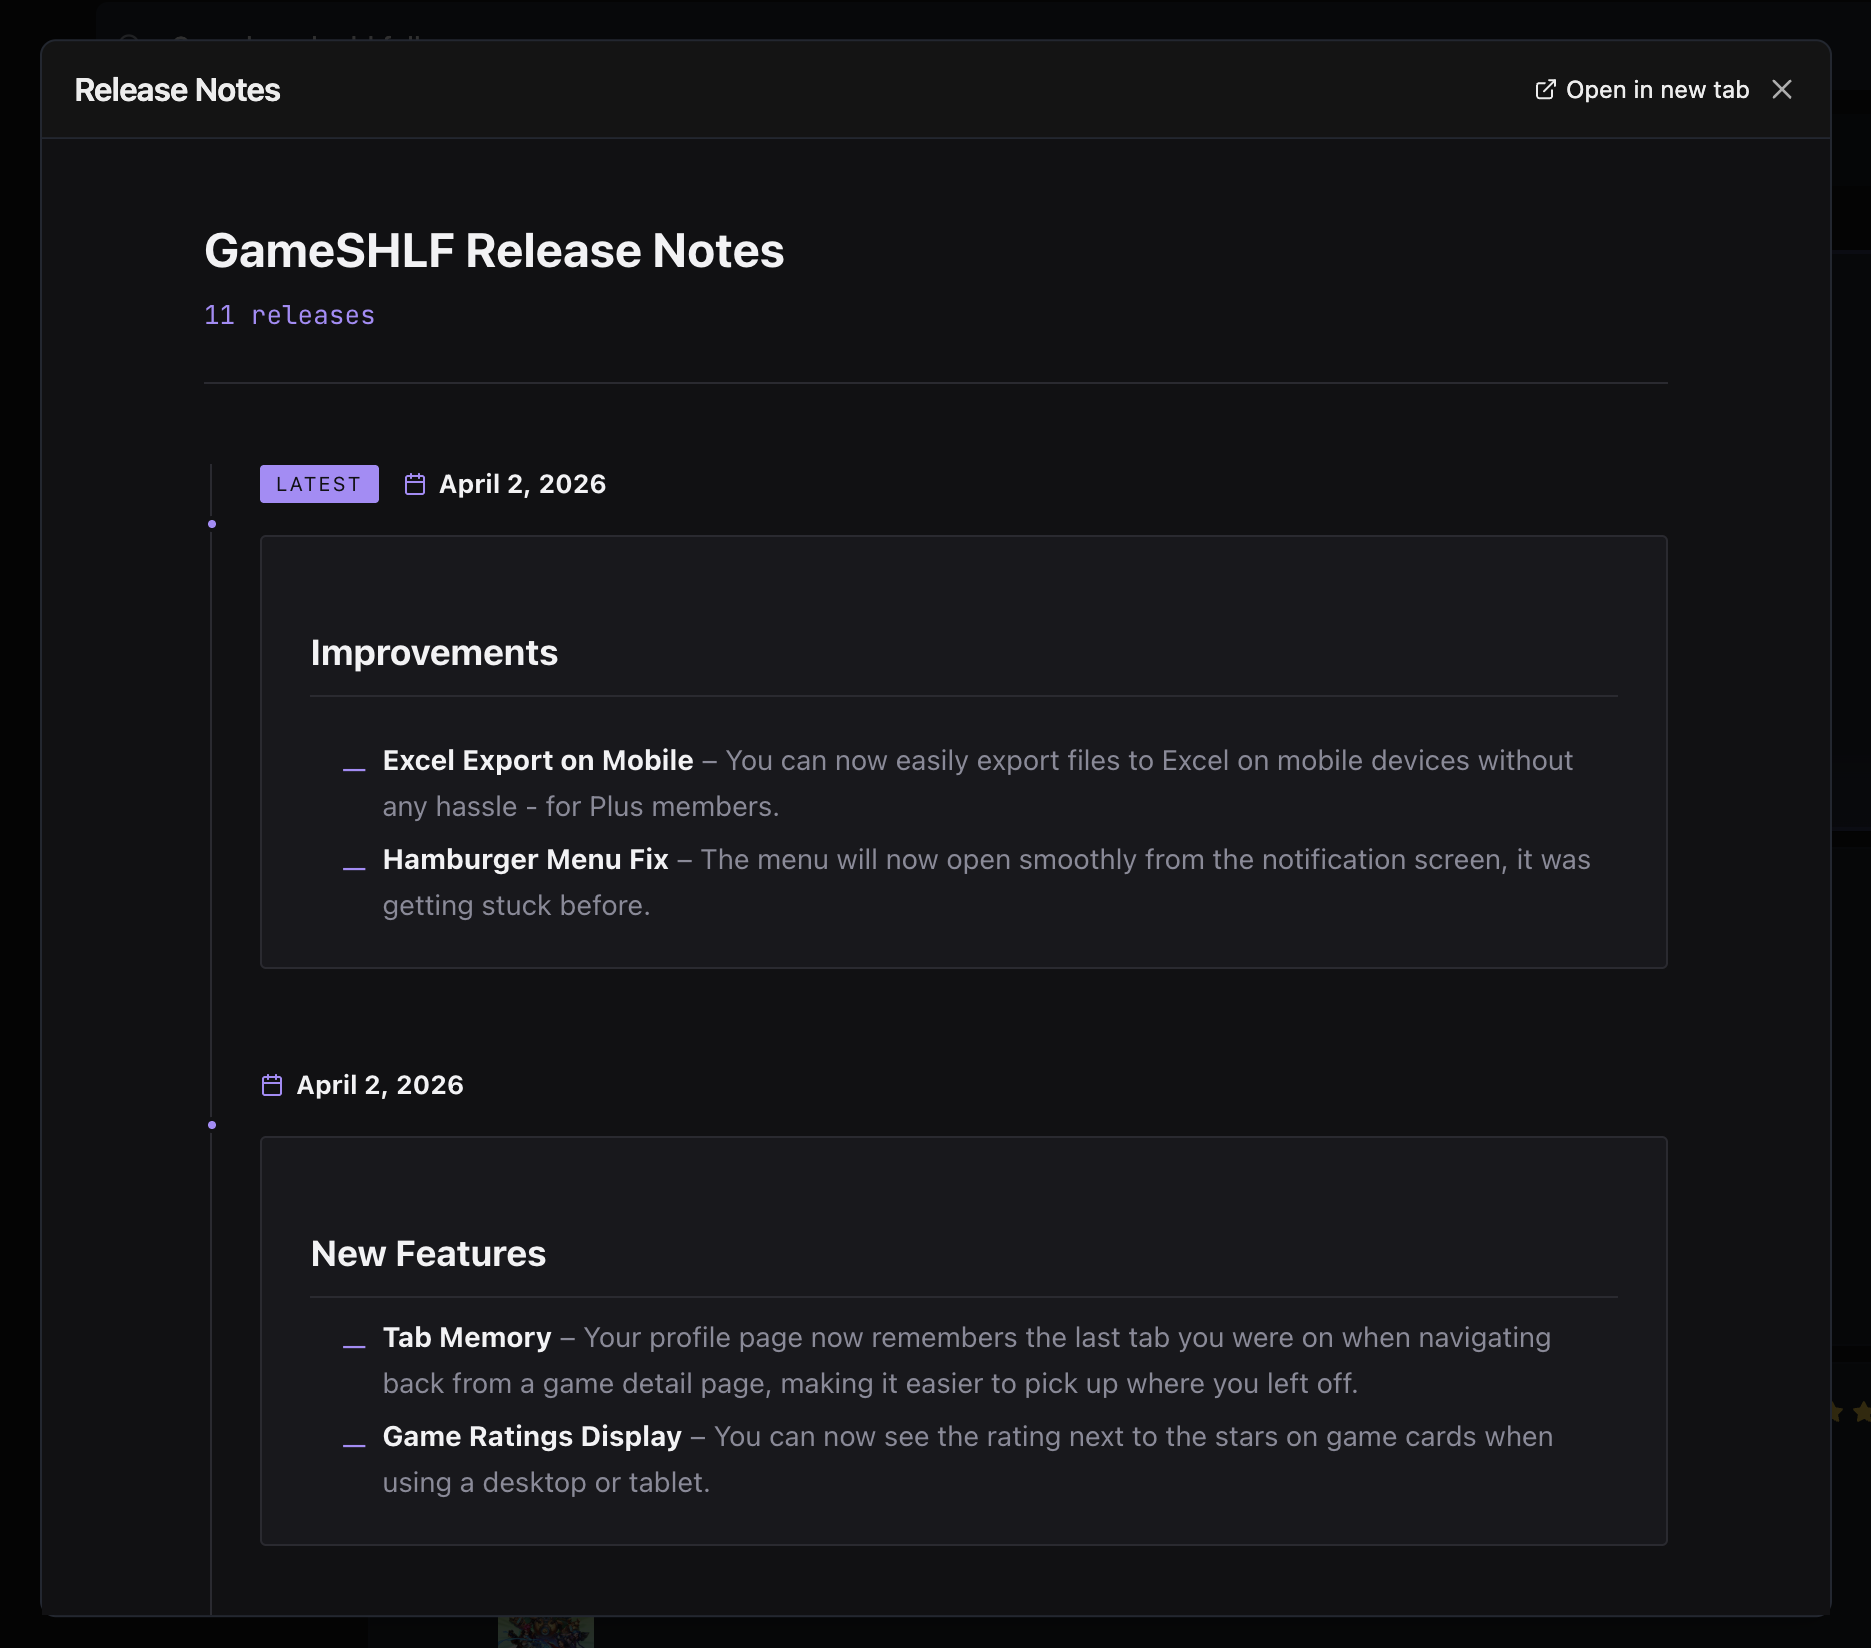Viewport: 1871px width, 1648px height.
Task: Select the Tab Memory entry title
Action: pos(467,1338)
